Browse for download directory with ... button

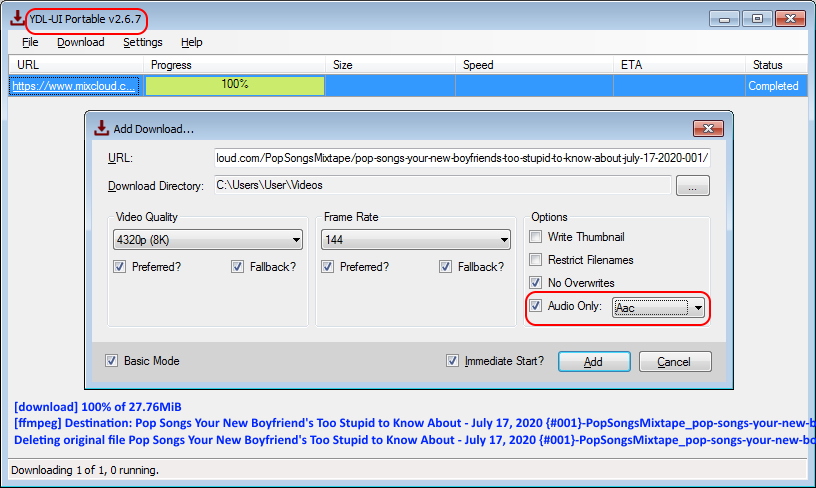coord(693,186)
